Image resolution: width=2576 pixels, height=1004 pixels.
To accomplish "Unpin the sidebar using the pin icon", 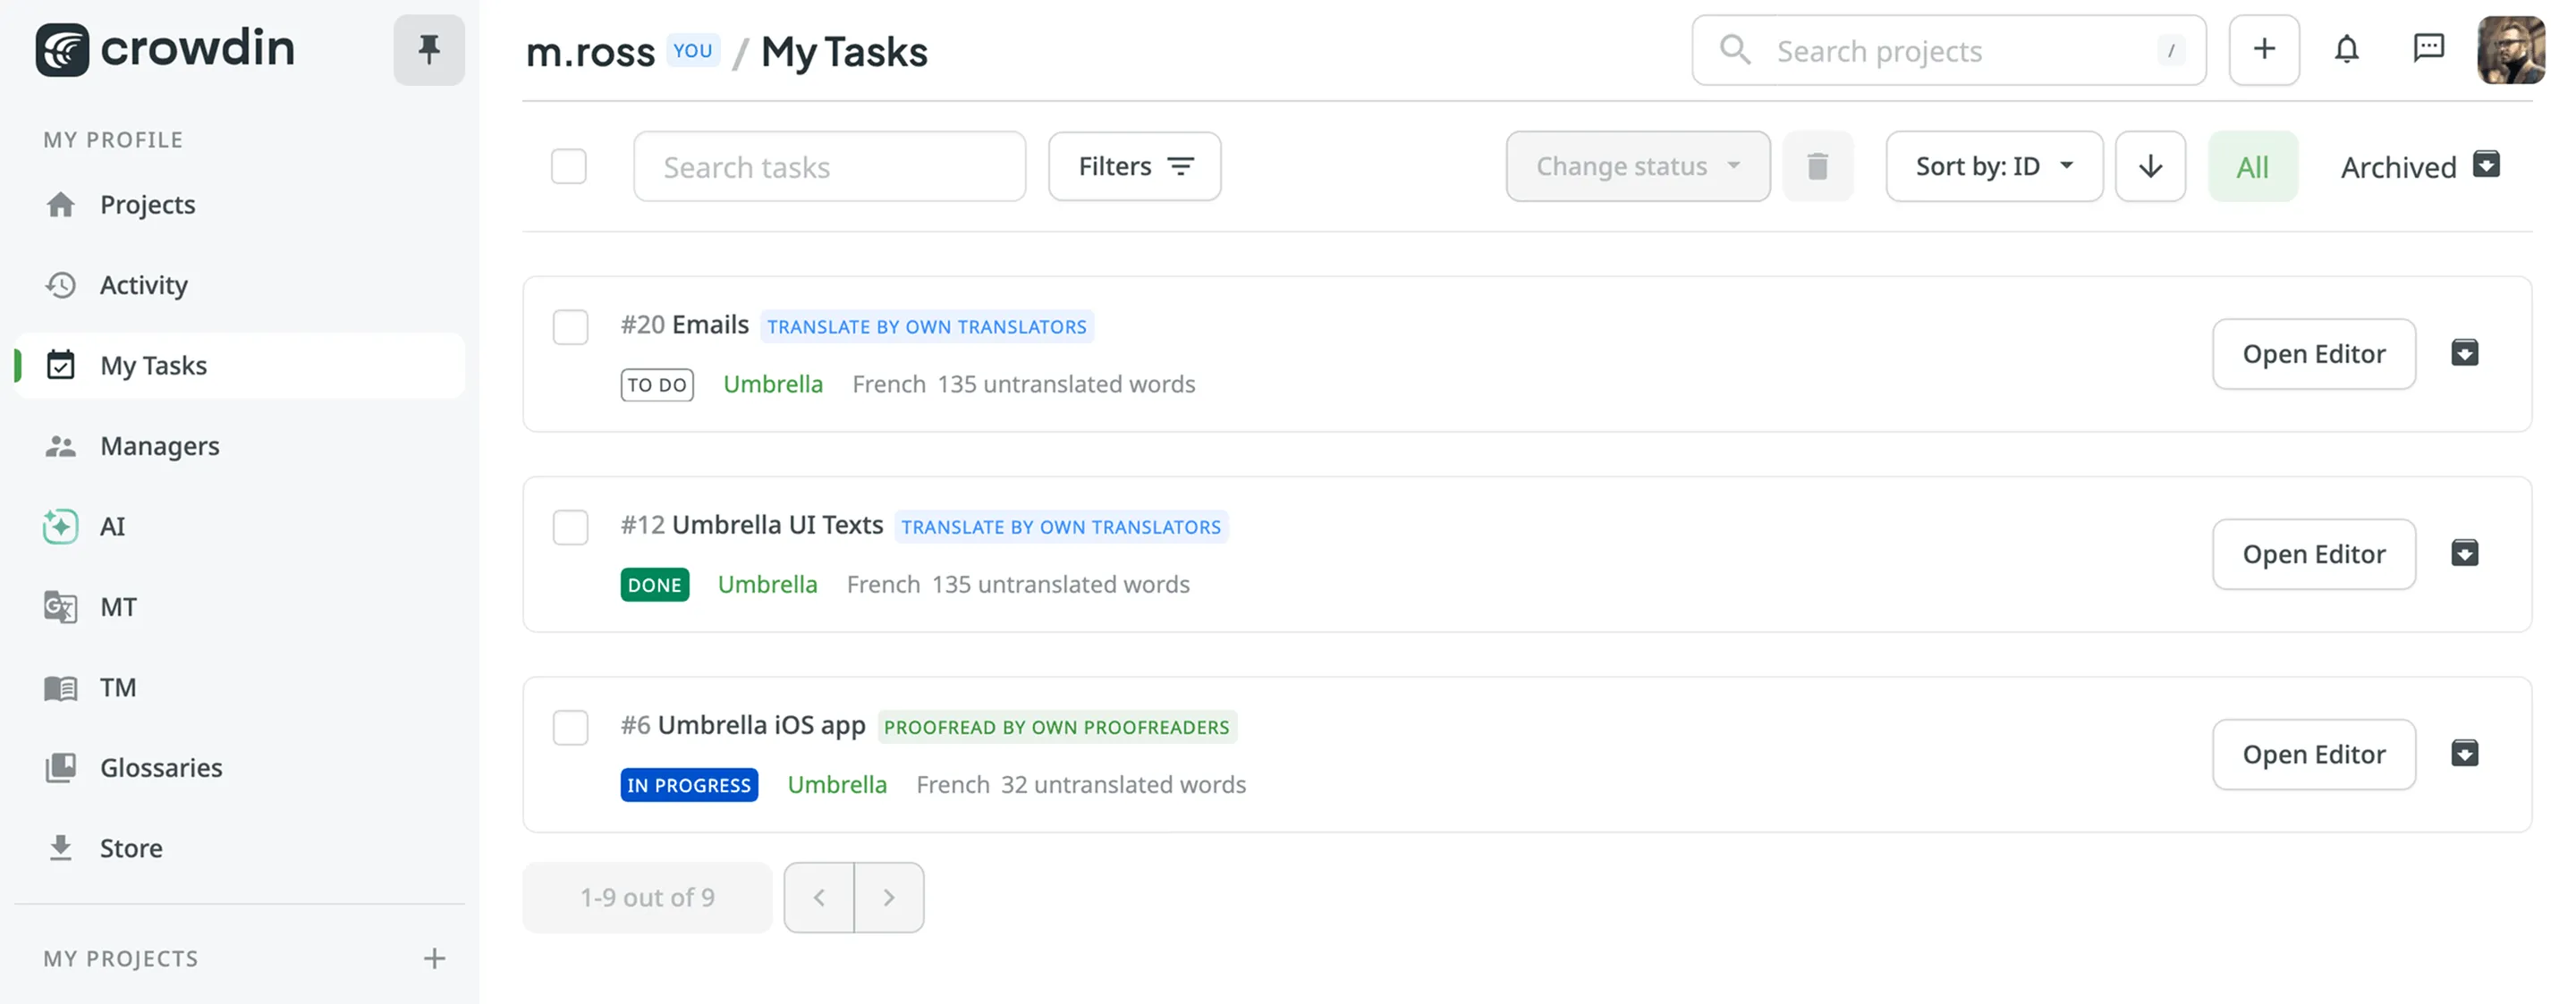I will (429, 49).
